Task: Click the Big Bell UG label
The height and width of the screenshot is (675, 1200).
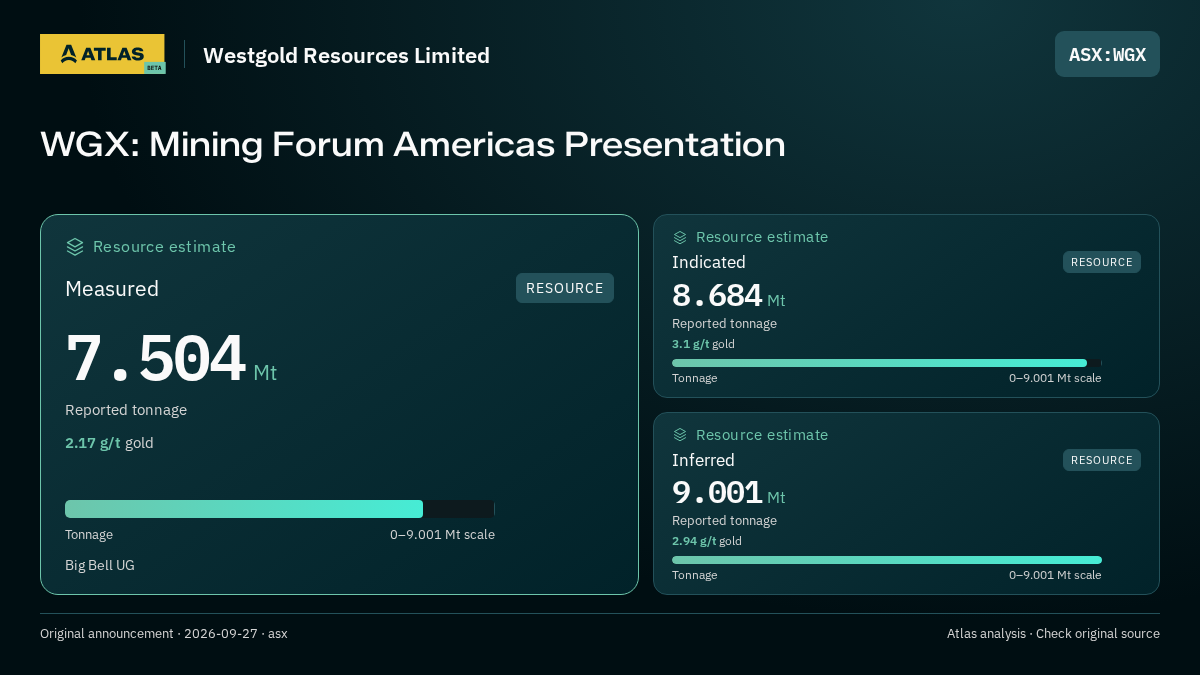Action: [100, 565]
